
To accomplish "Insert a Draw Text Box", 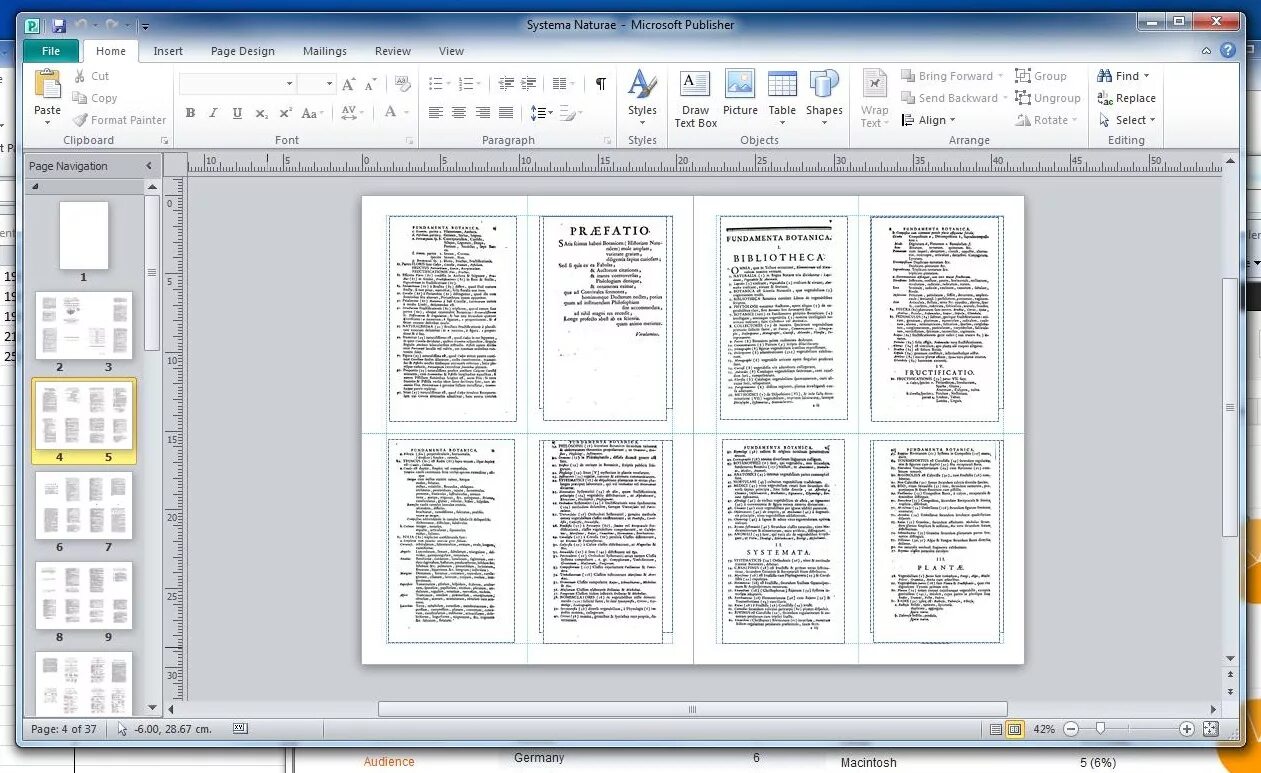I will point(695,98).
